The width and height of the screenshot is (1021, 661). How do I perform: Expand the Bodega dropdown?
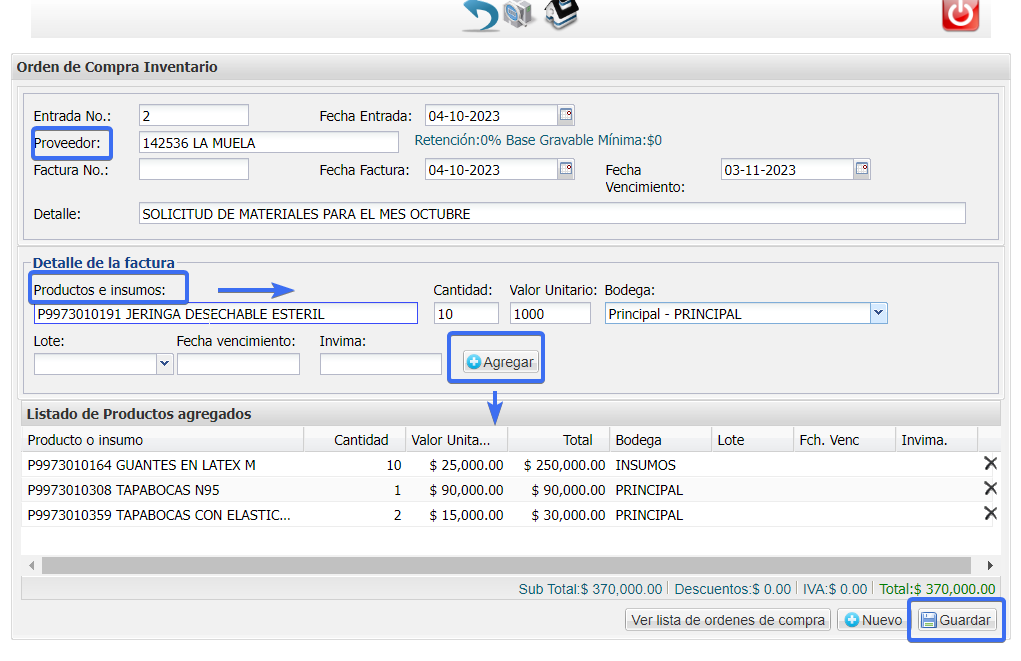(878, 313)
